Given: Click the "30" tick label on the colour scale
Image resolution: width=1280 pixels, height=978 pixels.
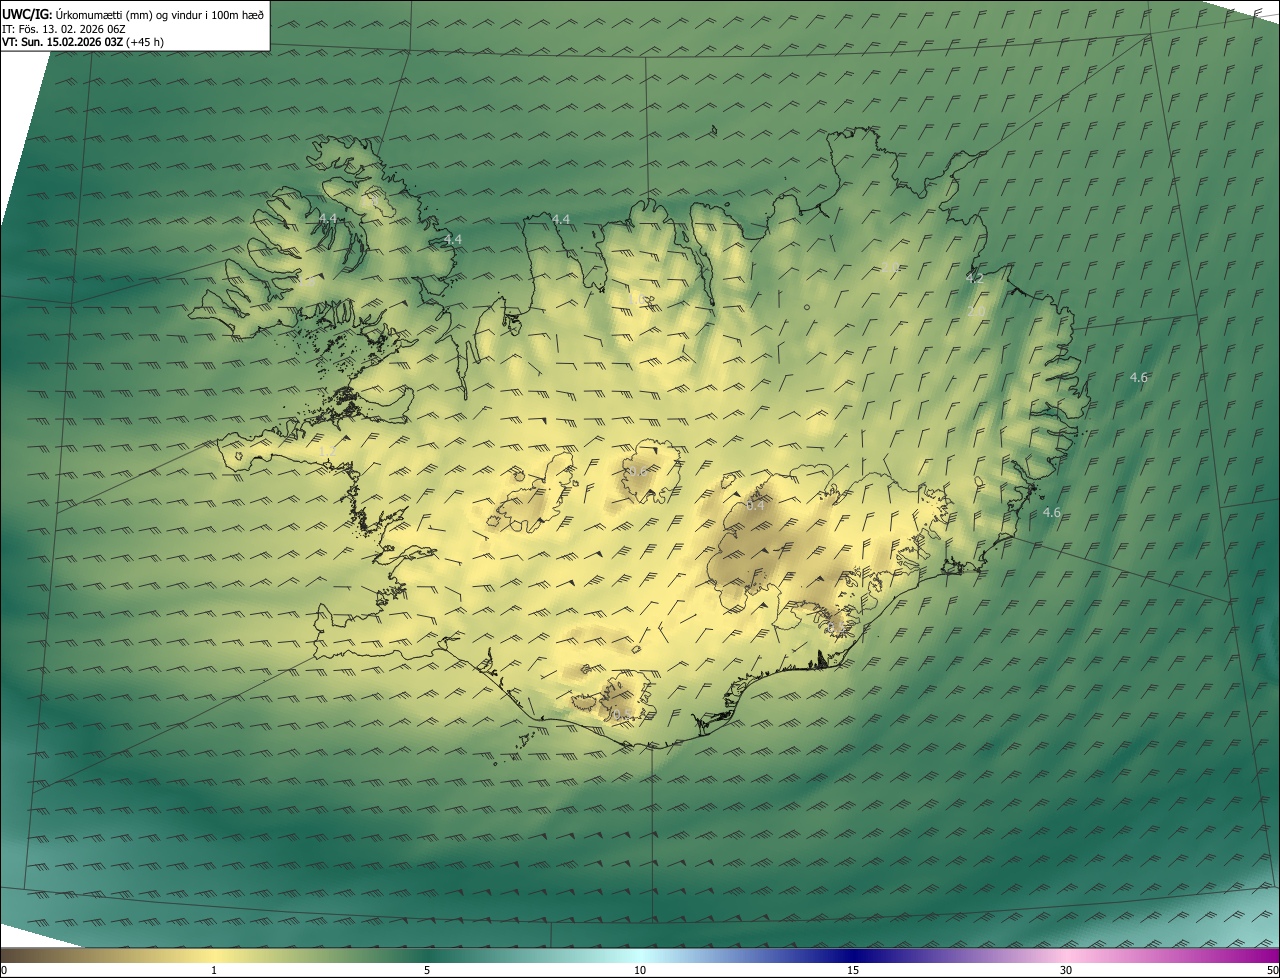Looking at the screenshot, I should point(1066,970).
